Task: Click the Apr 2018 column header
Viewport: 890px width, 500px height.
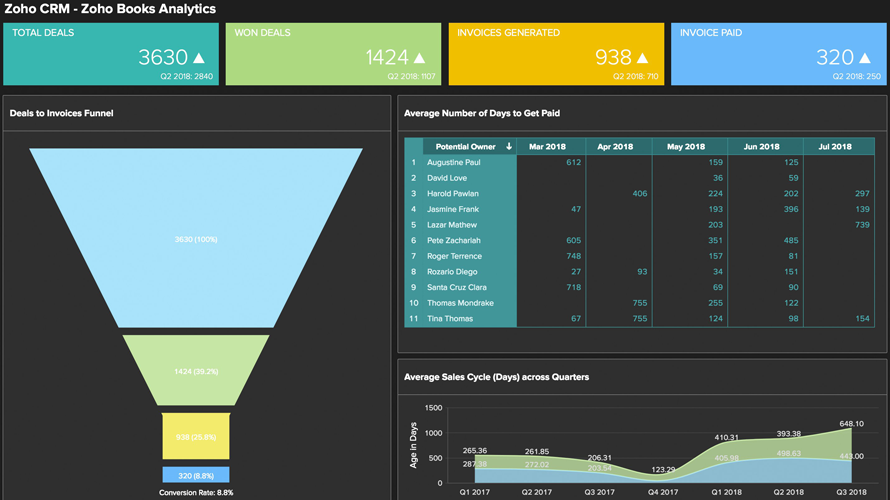Action: (618, 147)
